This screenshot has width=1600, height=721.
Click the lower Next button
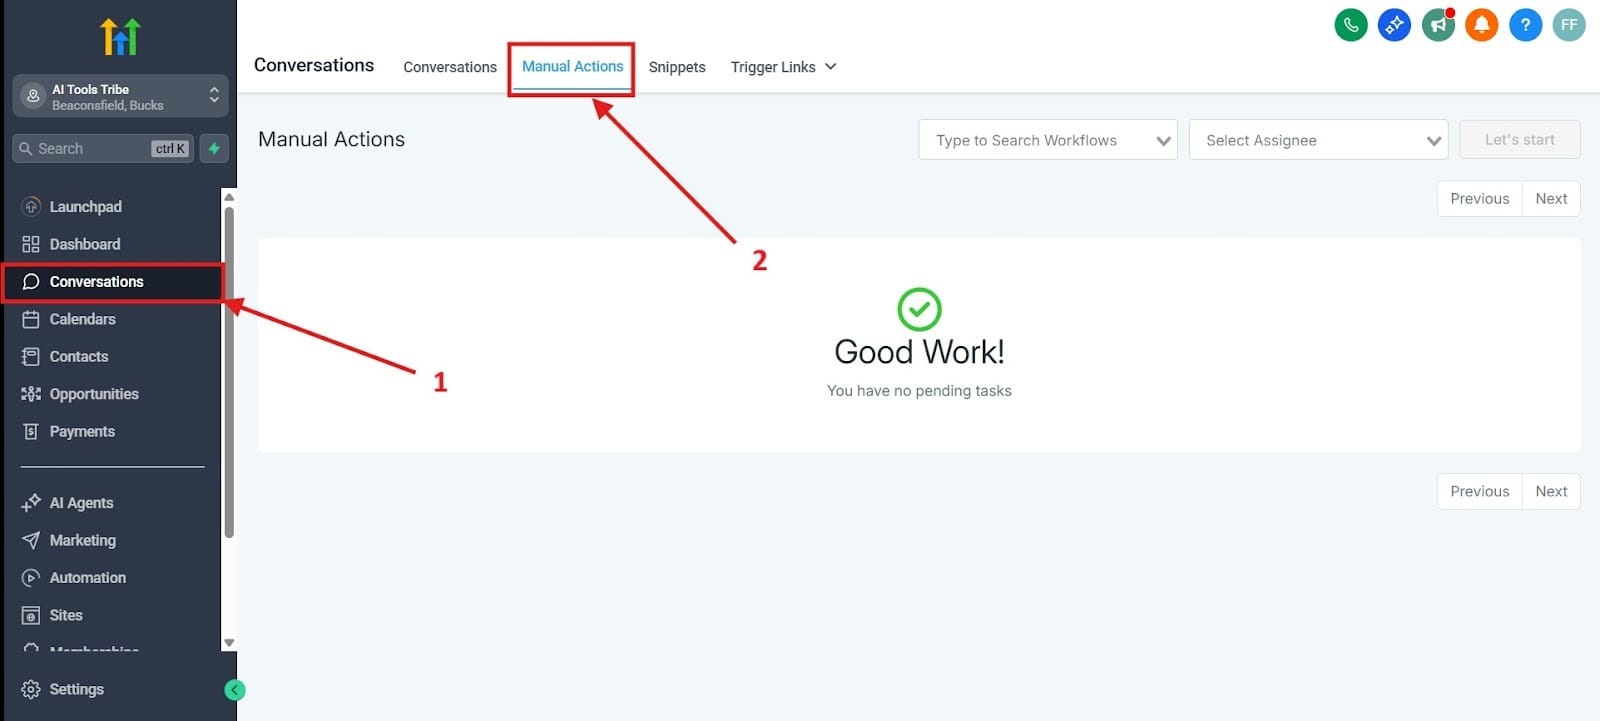point(1551,492)
